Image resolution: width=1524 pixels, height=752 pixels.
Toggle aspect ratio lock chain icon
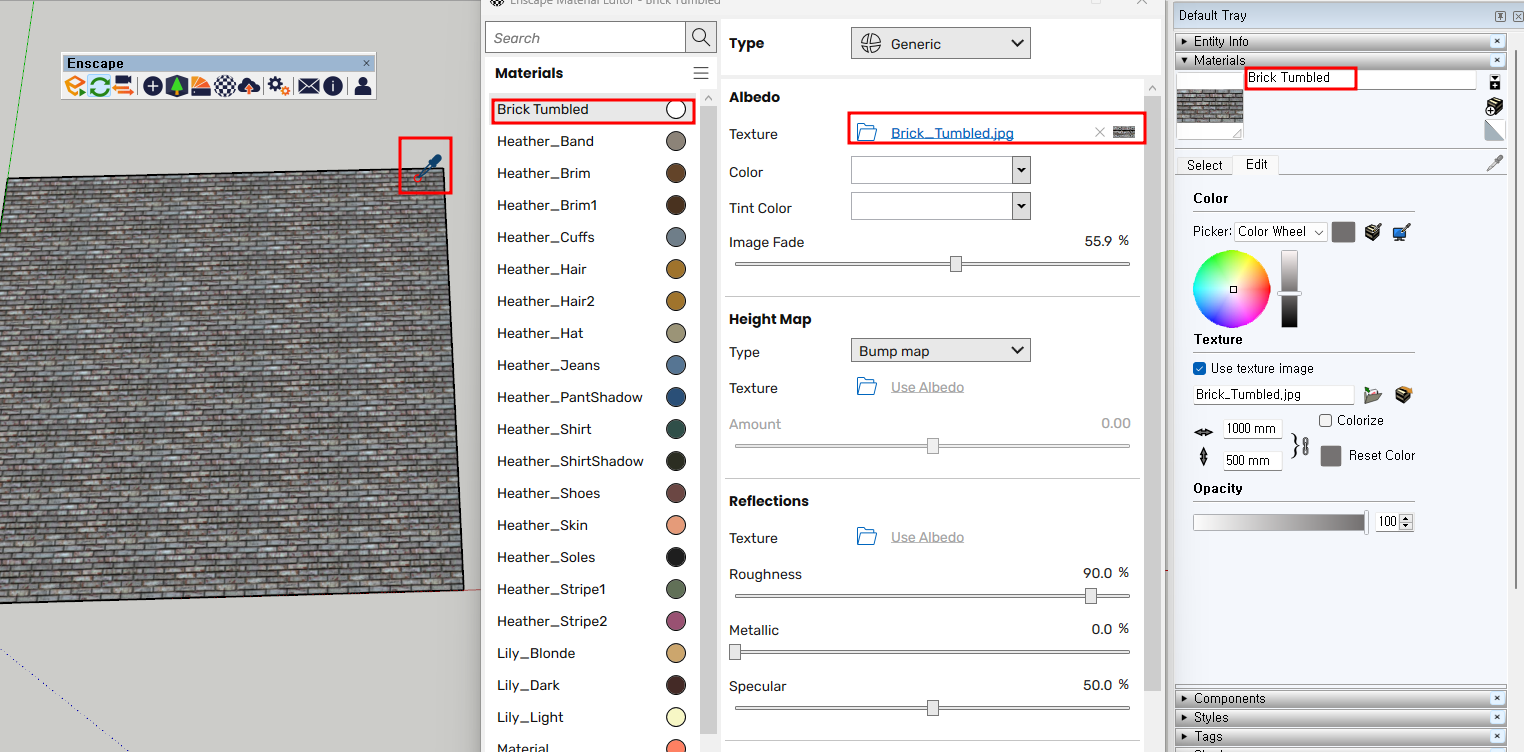click(x=1305, y=444)
